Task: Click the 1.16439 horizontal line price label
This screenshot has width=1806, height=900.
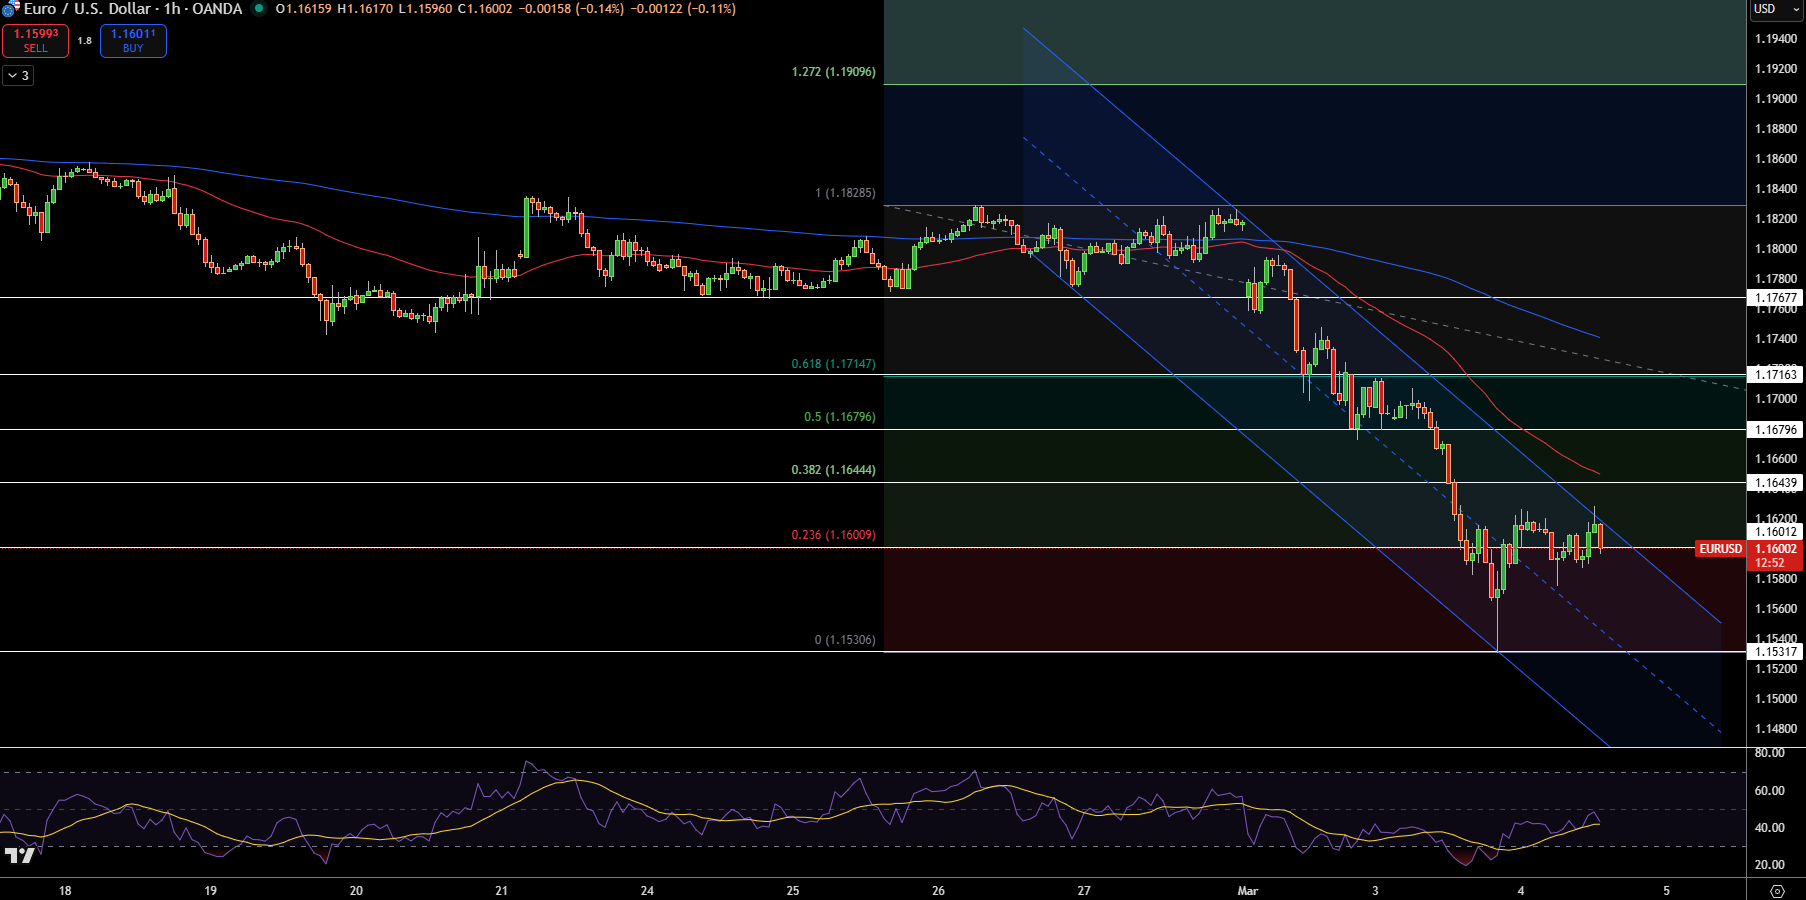Action: (x=1776, y=483)
